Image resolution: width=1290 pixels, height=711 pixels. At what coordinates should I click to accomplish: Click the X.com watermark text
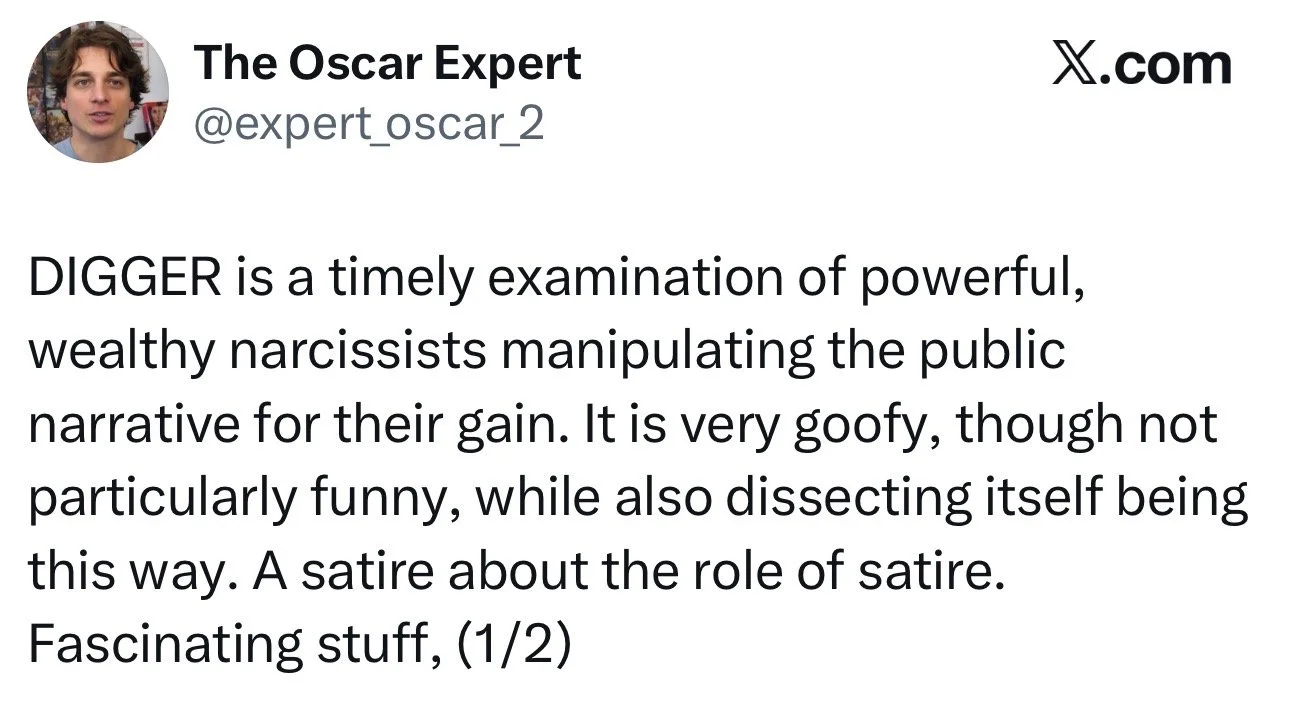click(1142, 65)
